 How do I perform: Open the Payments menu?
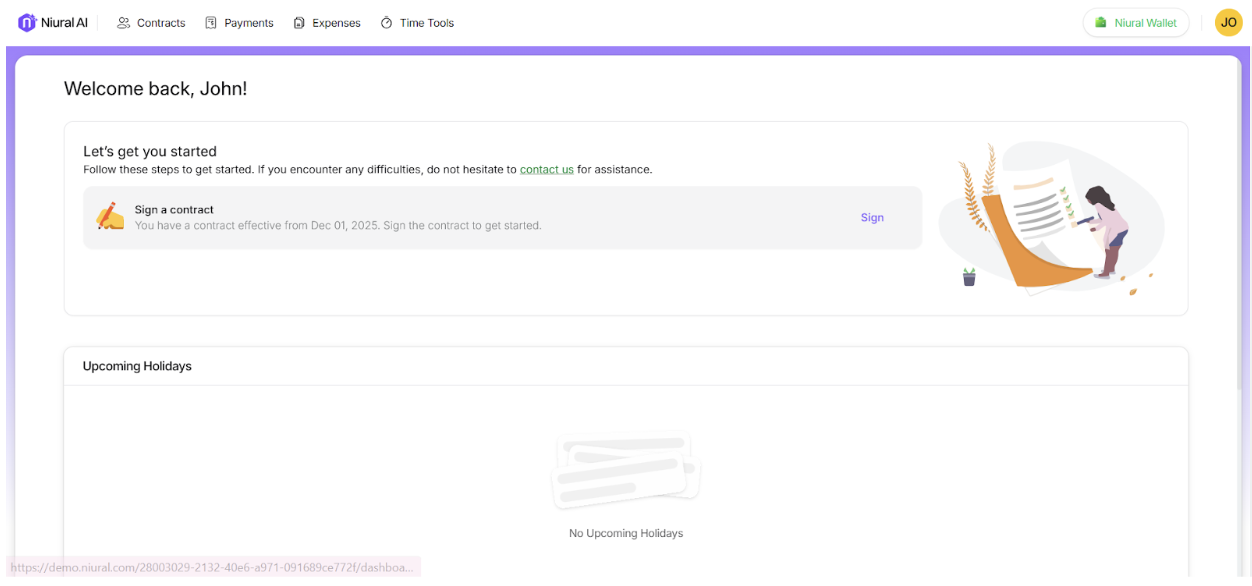click(x=239, y=23)
